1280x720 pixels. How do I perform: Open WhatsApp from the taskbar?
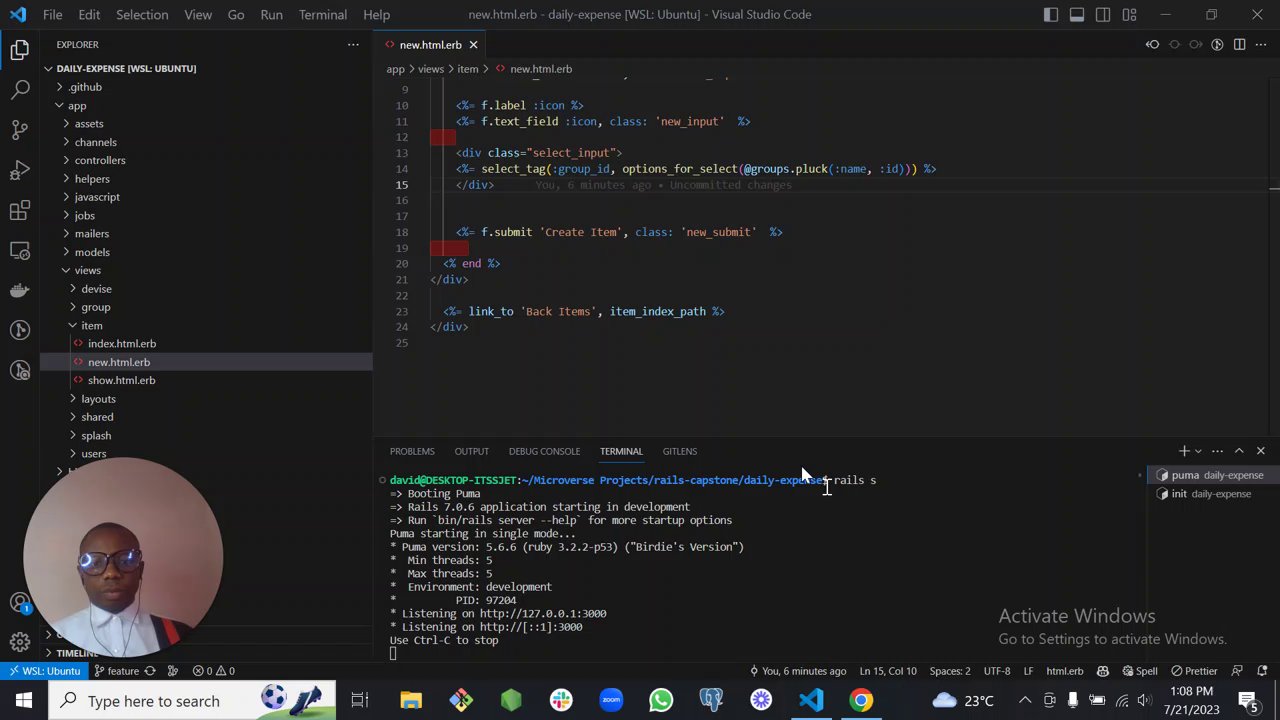(661, 700)
